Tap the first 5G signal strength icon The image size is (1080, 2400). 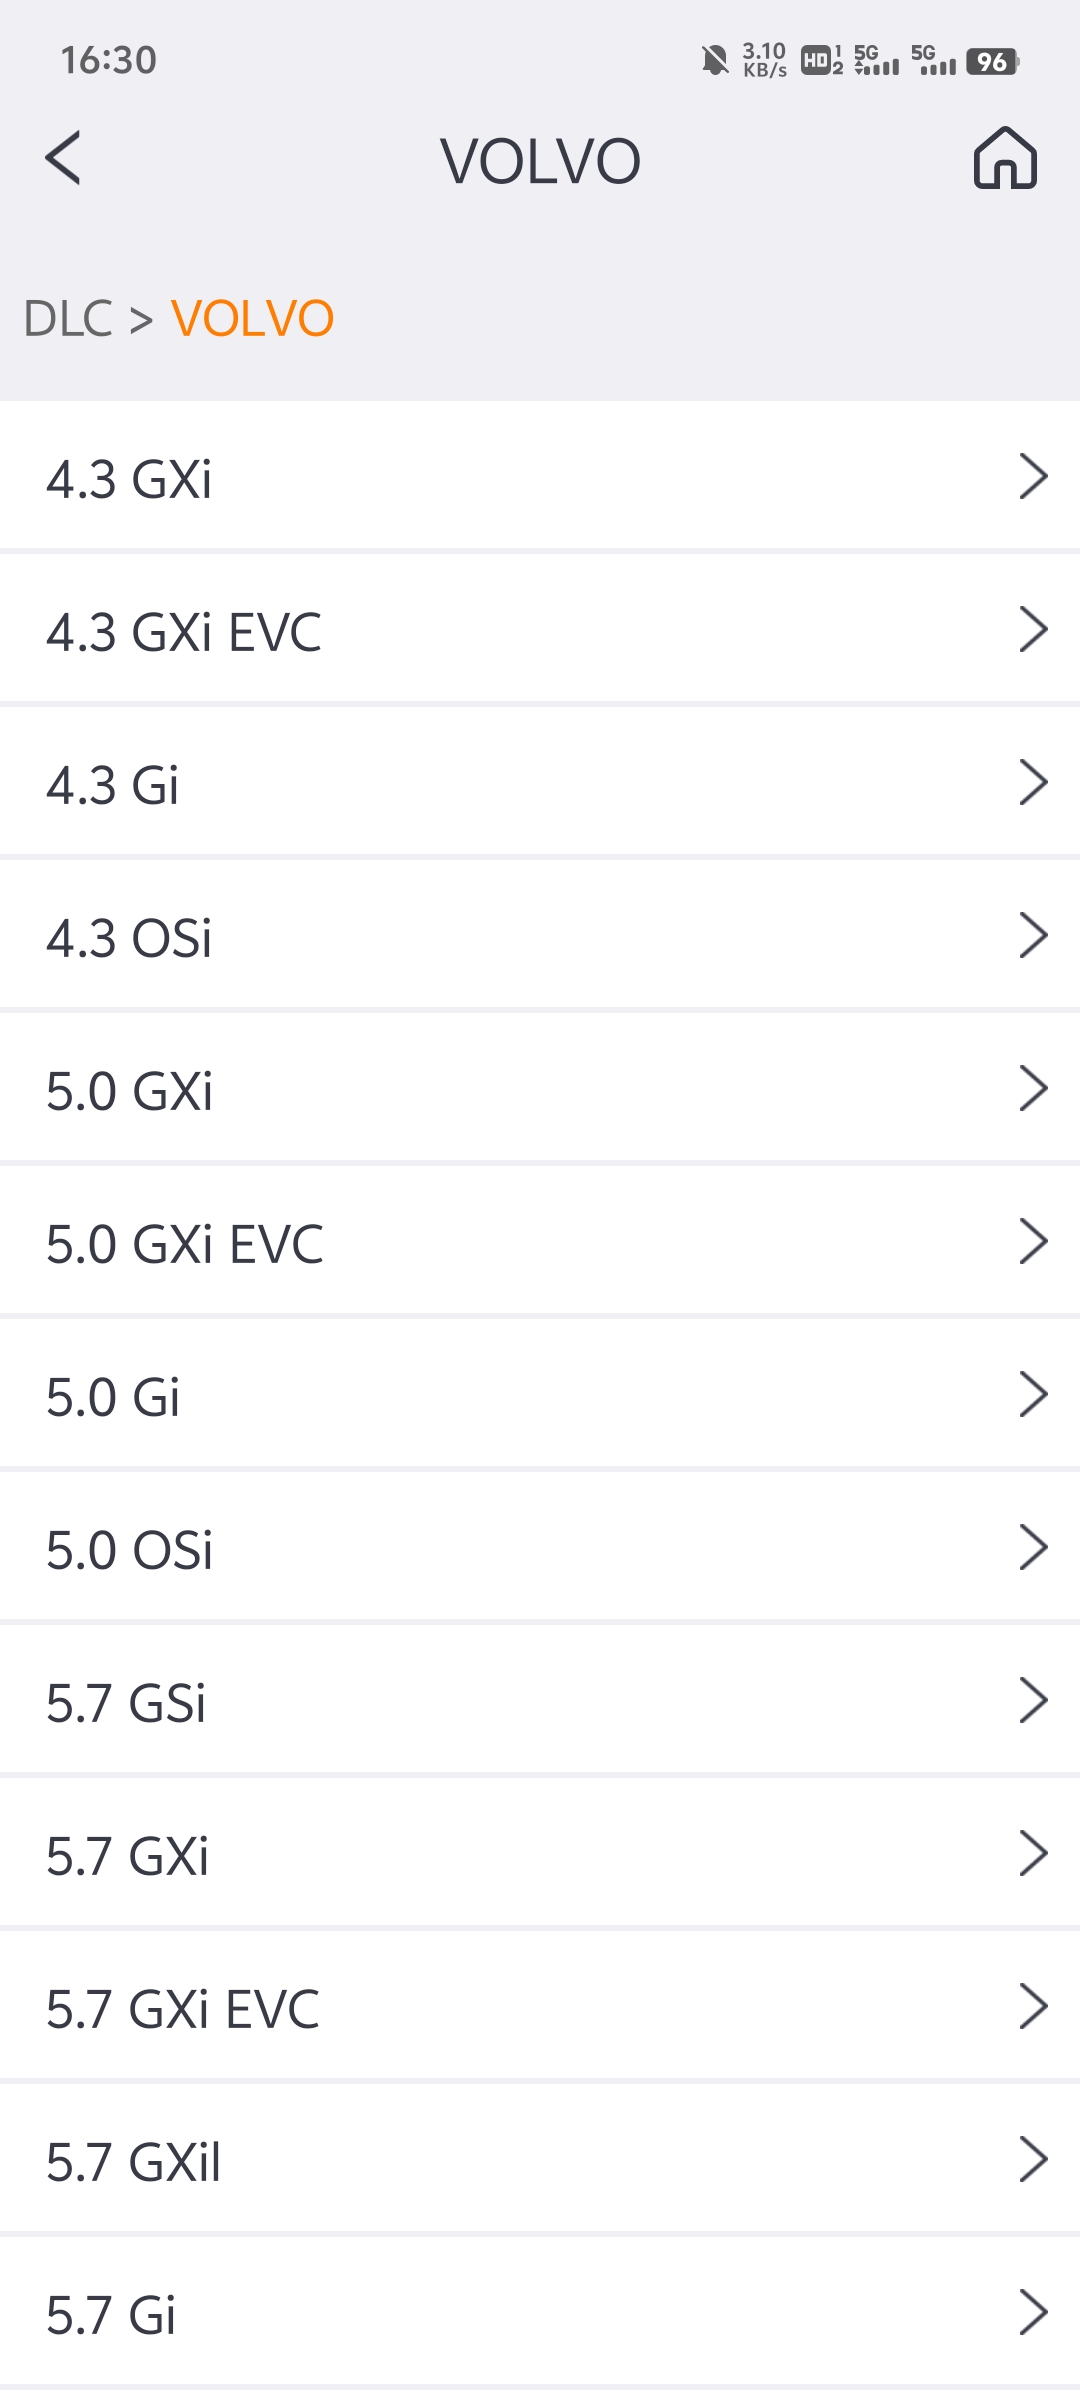tap(877, 61)
